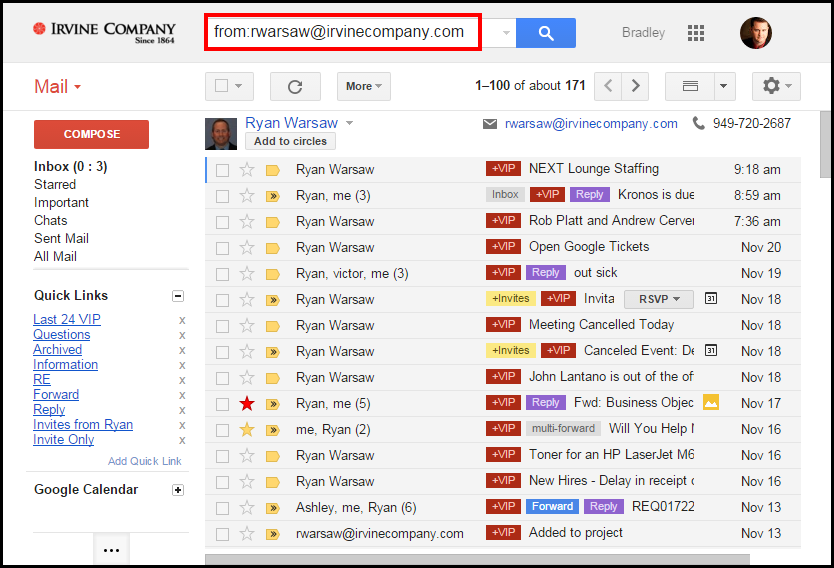Open the input tools dropdown arrow

[724, 86]
